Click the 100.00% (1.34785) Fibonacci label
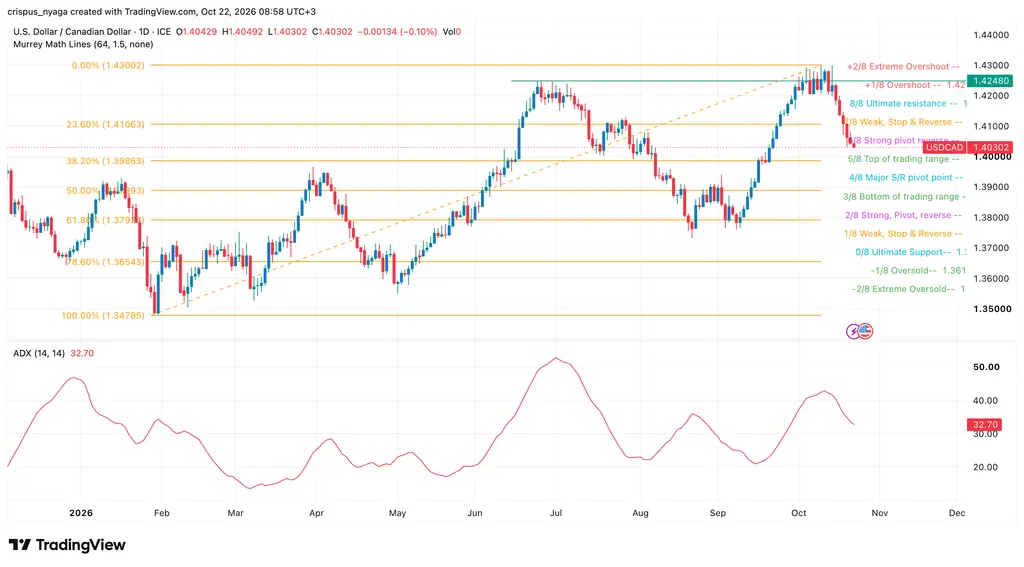The width and height of the screenshot is (1024, 567). click(103, 316)
